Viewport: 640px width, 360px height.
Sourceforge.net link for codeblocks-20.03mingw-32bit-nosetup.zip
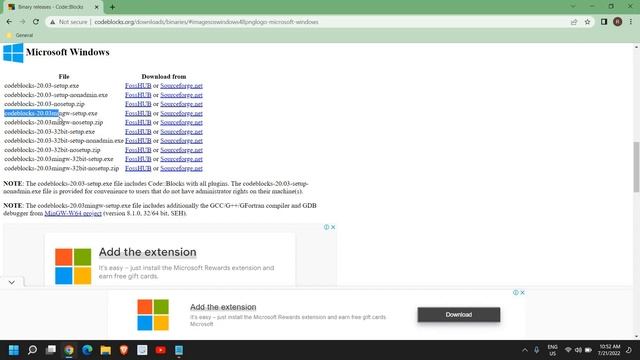(x=181, y=168)
